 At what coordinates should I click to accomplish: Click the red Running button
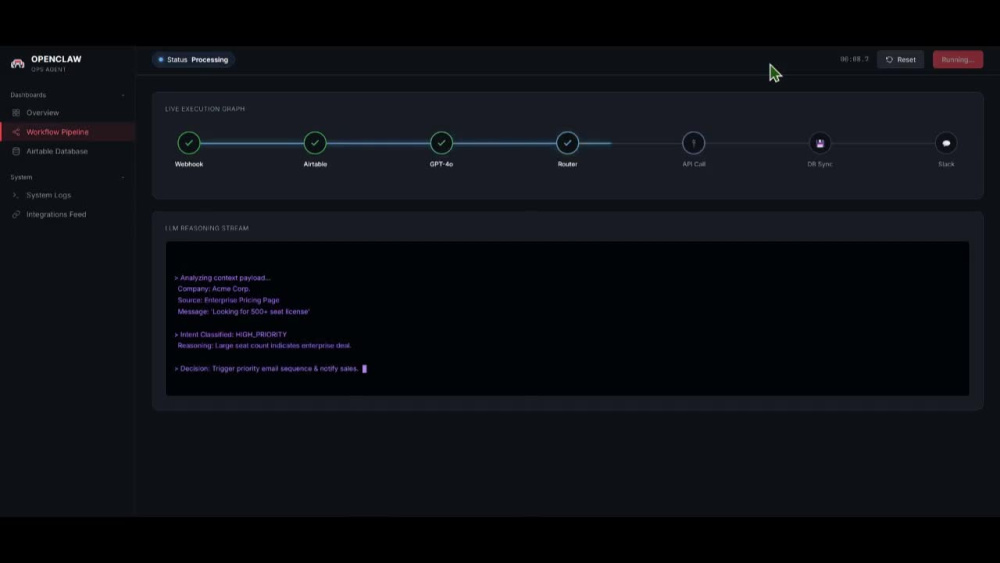(x=958, y=59)
